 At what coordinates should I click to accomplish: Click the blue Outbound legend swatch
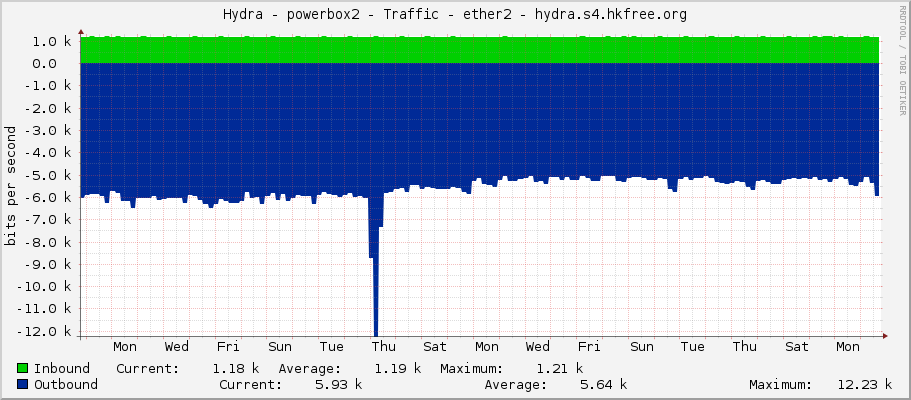23,384
